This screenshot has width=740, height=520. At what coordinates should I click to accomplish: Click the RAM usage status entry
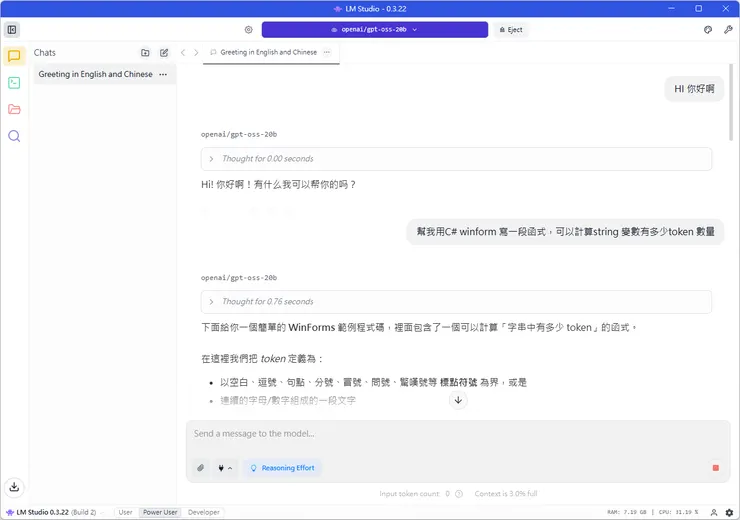627,512
